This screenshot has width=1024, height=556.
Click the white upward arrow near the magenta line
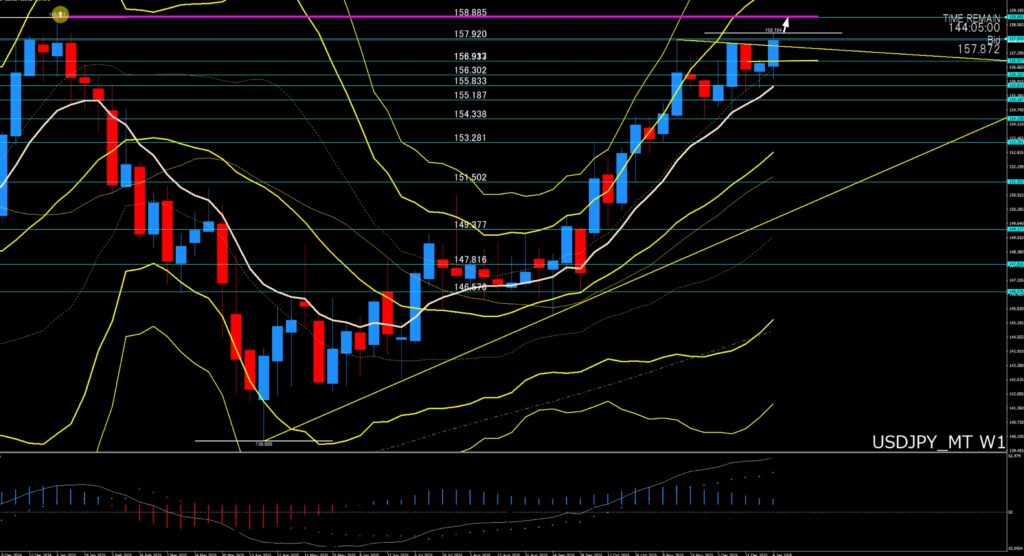786,24
